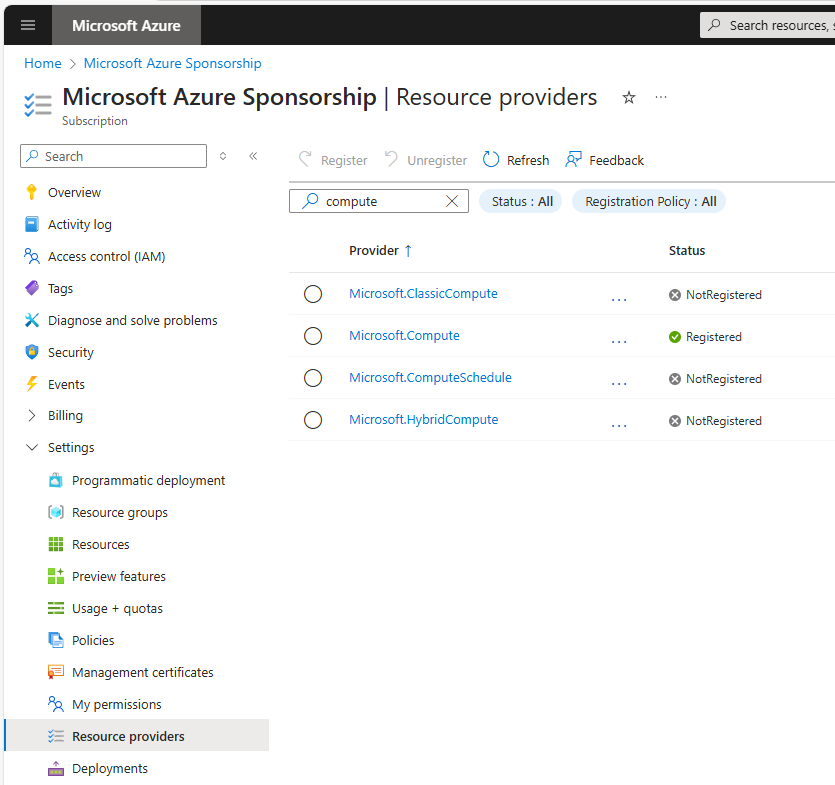Open Diagnose and solve problems

(133, 320)
